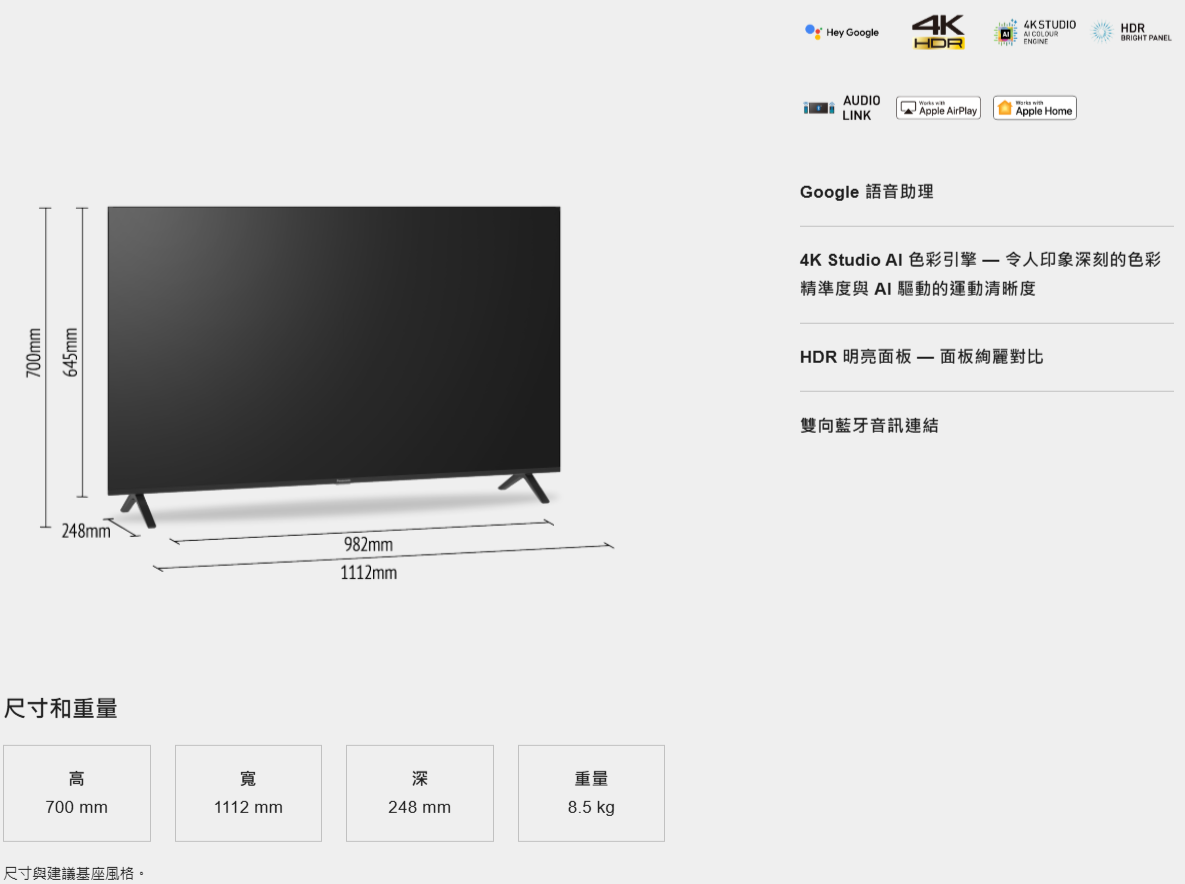Select the 雙向藍牙音訊連結 feature item
This screenshot has height=884, width=1185.
869,426
